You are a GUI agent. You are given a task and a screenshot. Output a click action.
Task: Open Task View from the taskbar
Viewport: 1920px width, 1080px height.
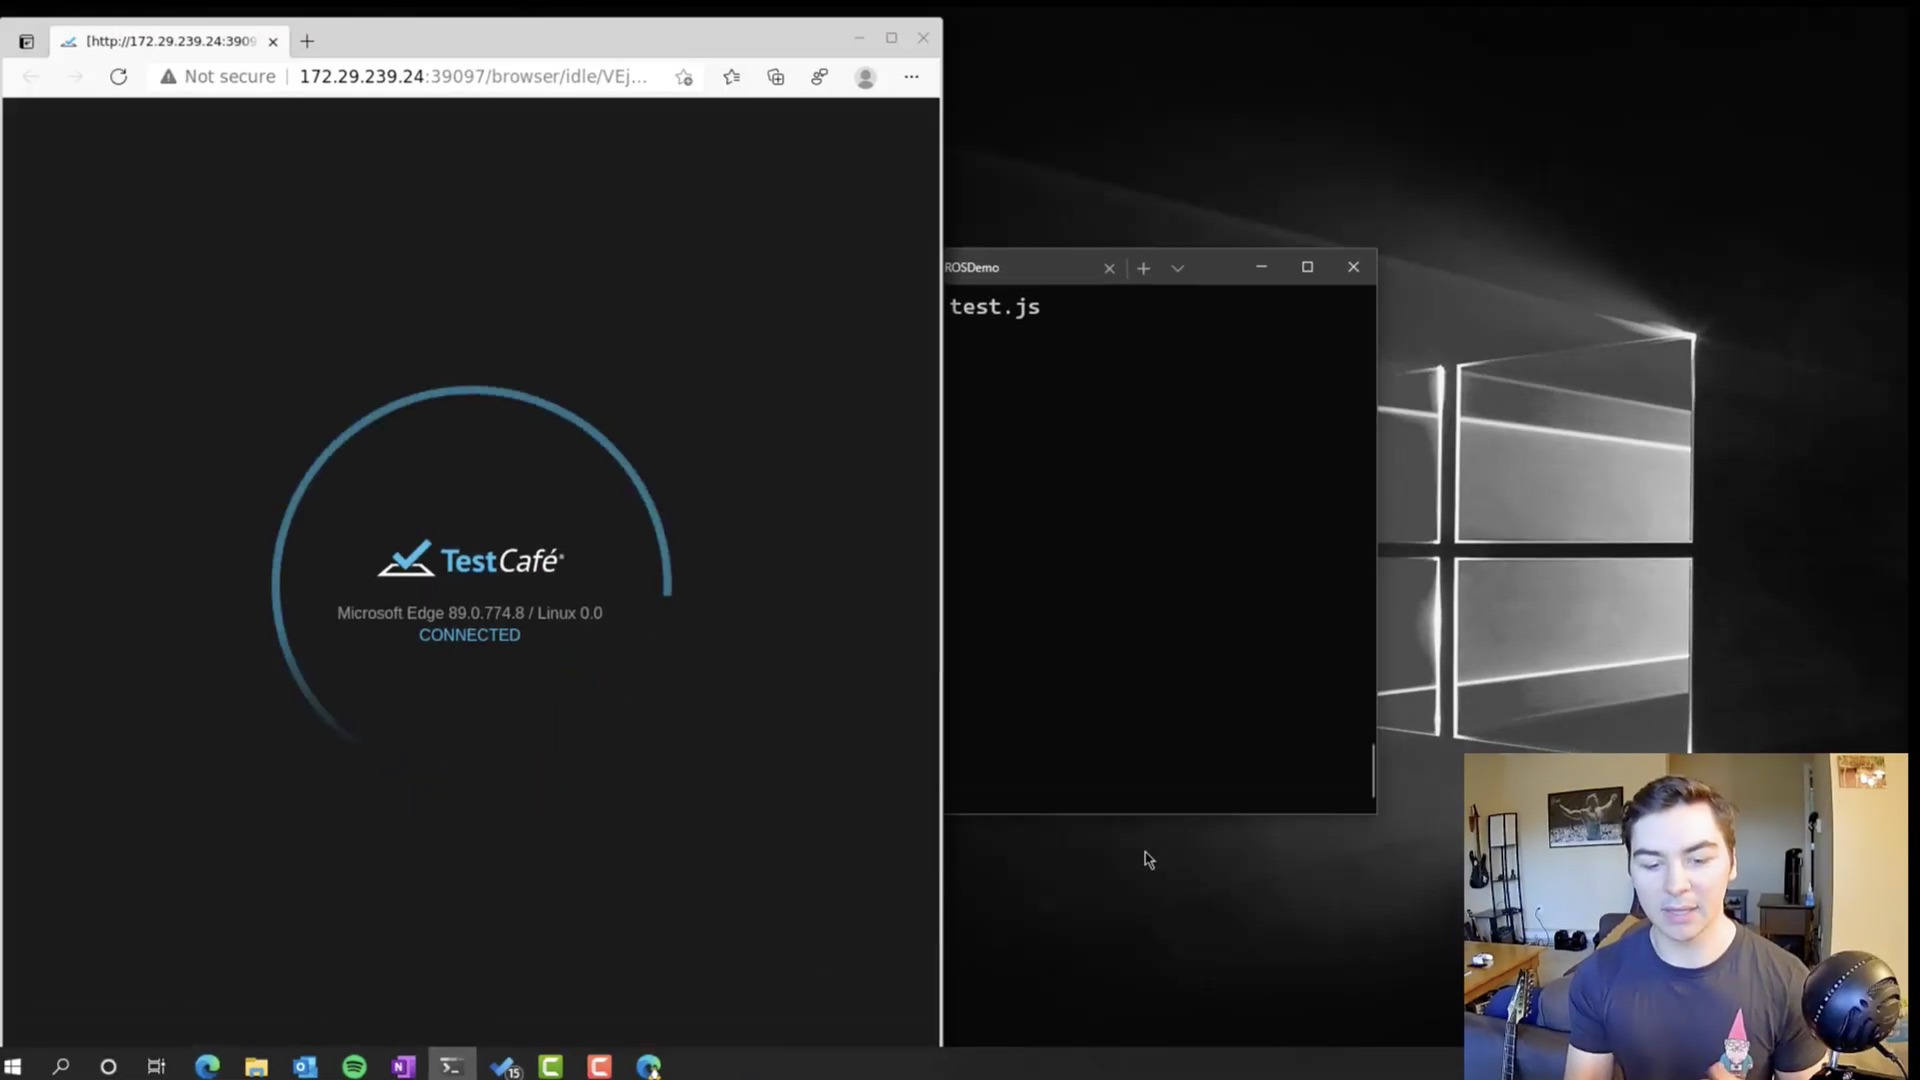pos(156,1066)
